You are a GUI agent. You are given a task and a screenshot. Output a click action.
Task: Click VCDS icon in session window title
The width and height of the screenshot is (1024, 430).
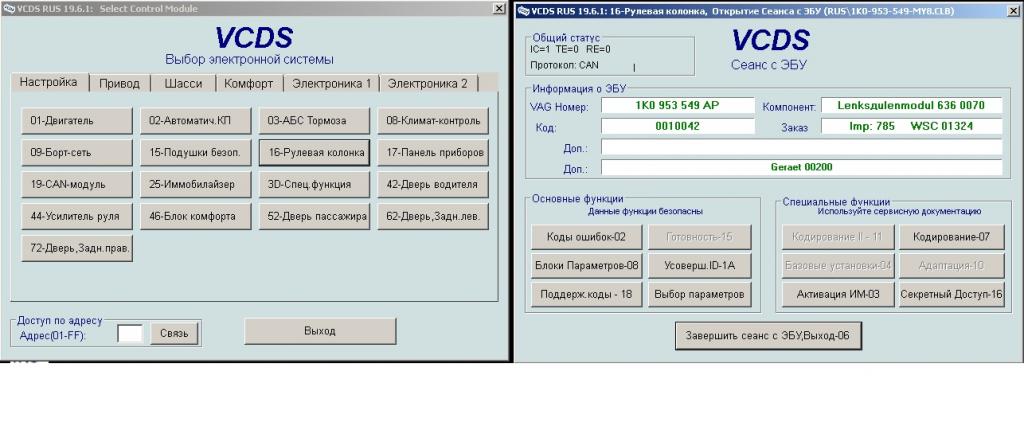click(x=524, y=11)
